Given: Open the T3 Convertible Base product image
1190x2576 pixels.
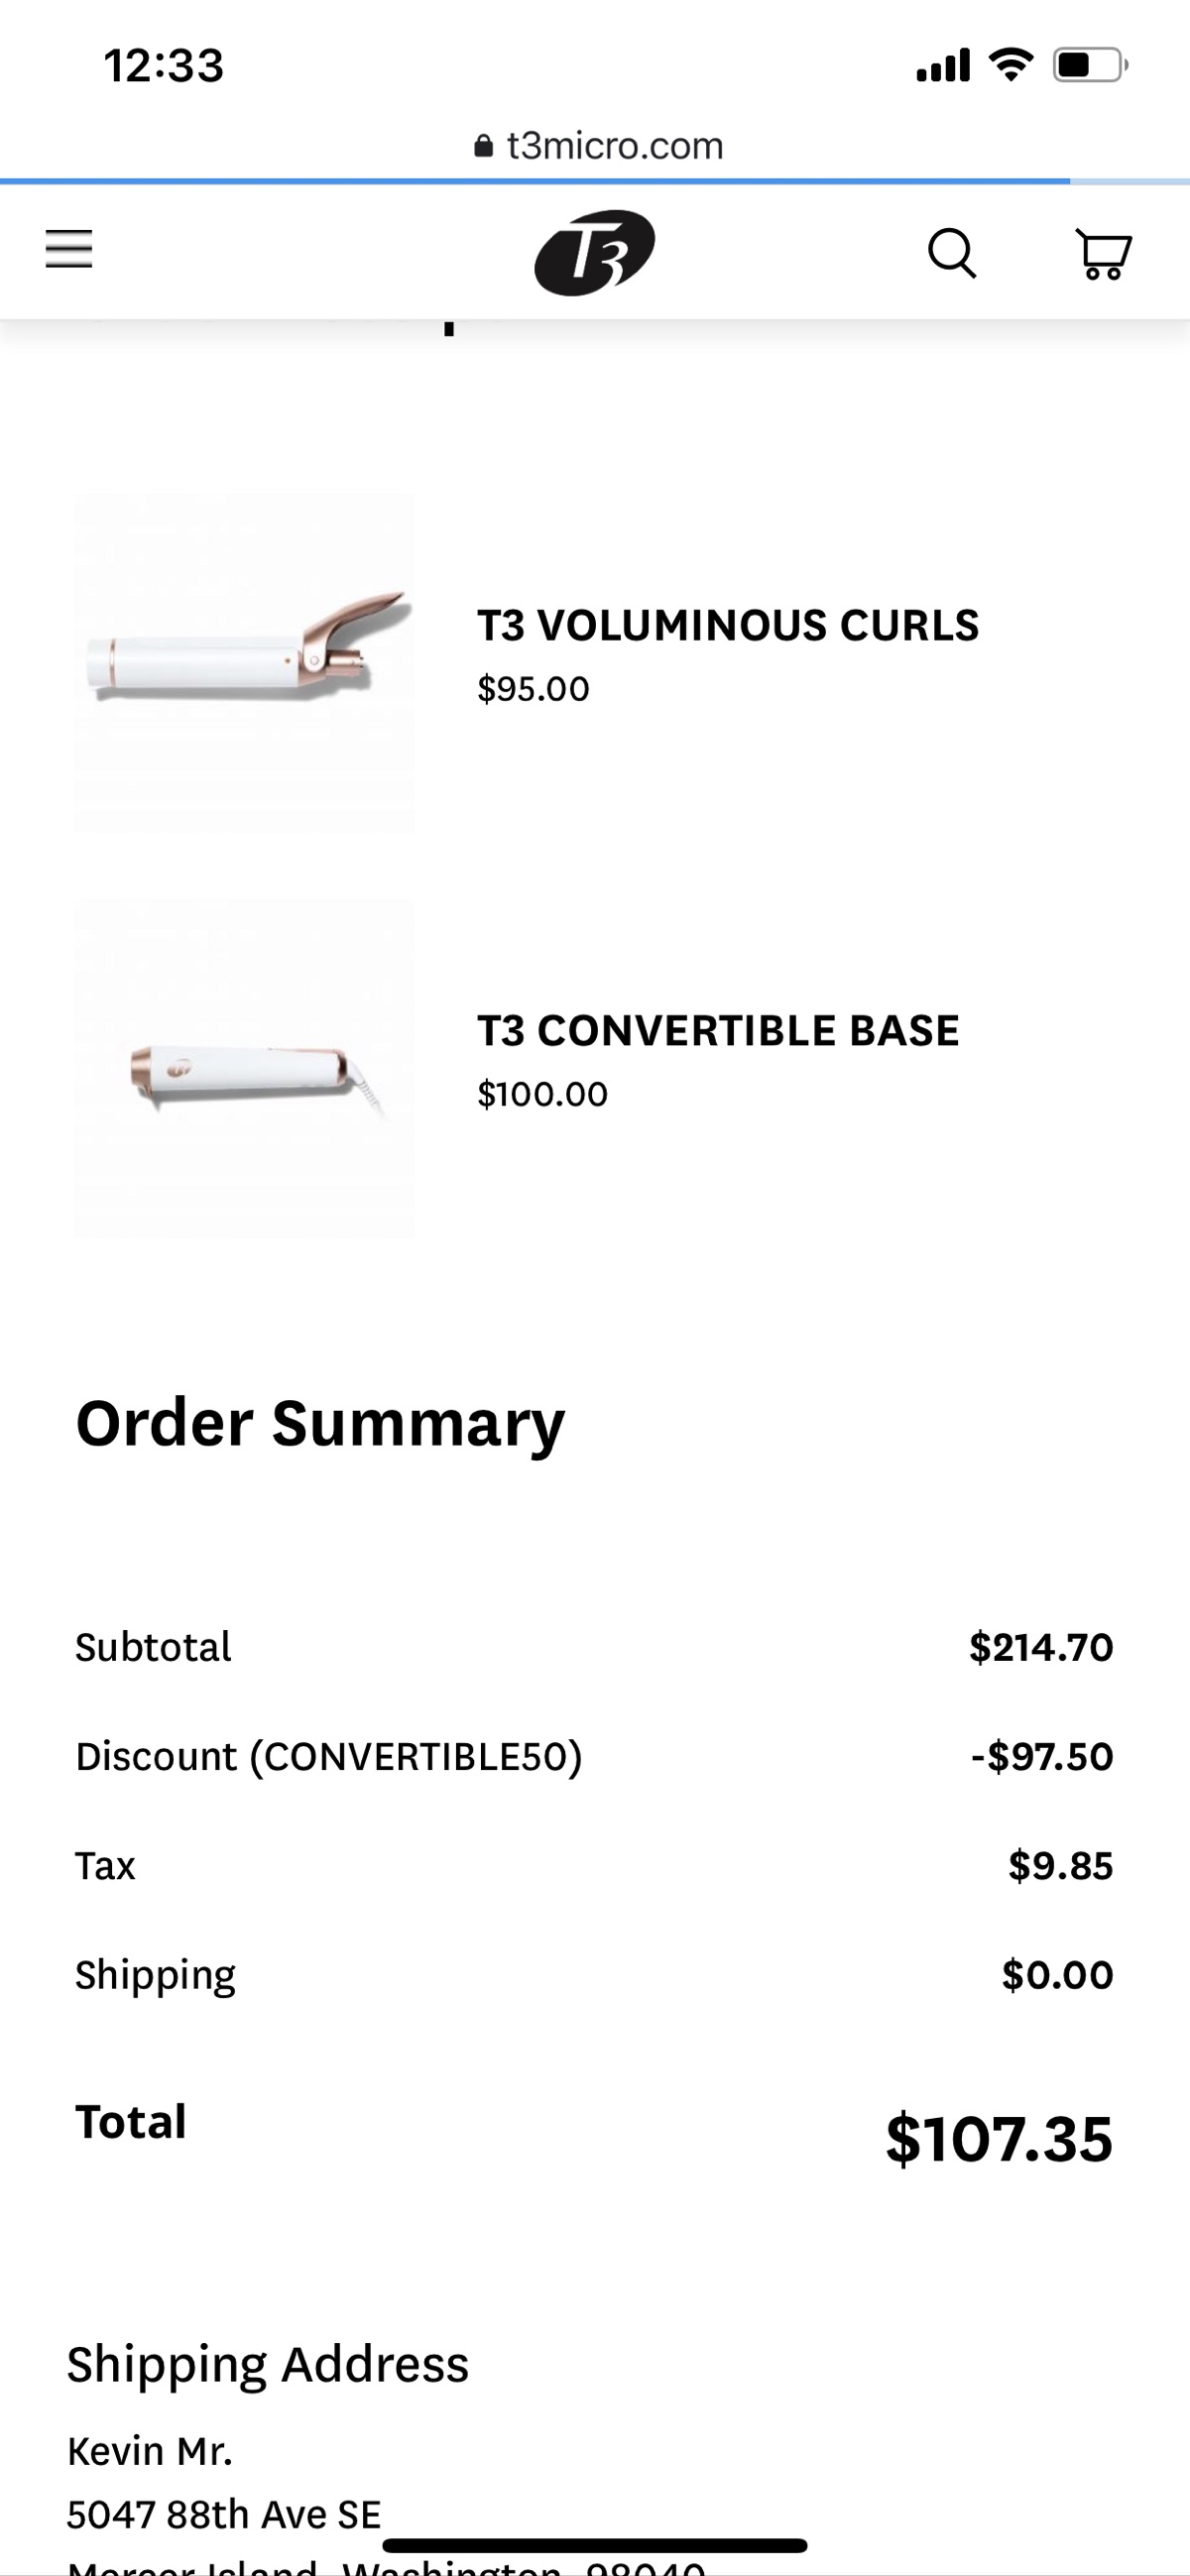Looking at the screenshot, I should click(x=244, y=1068).
